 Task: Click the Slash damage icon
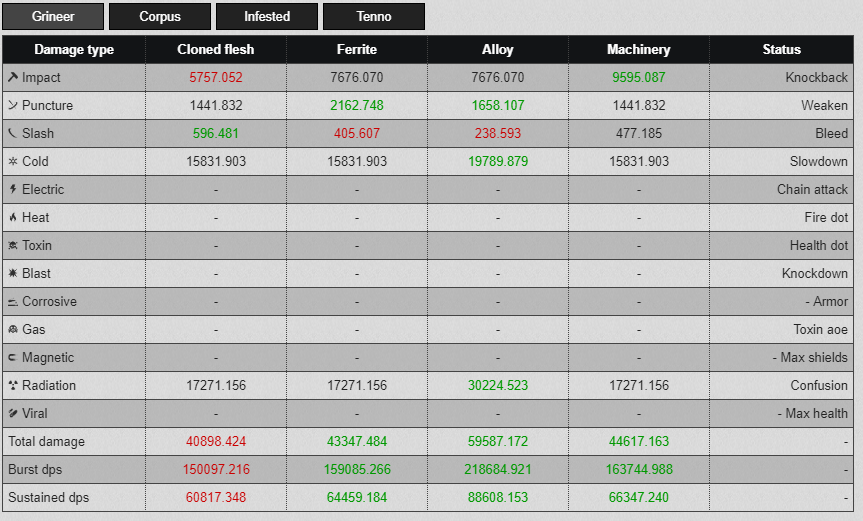click(12, 133)
